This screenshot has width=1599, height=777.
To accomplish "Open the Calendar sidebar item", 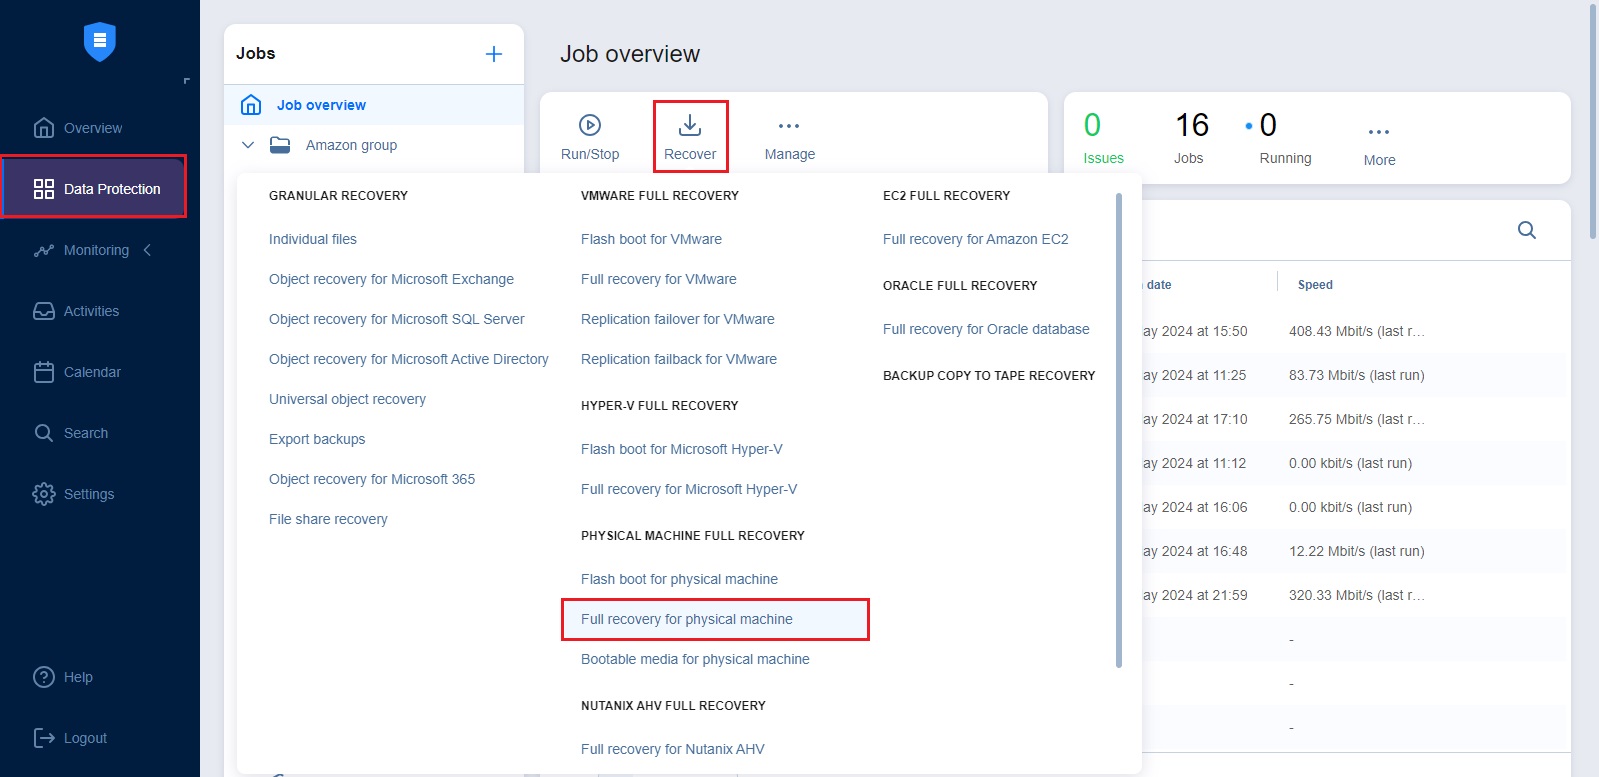I will (x=92, y=372).
